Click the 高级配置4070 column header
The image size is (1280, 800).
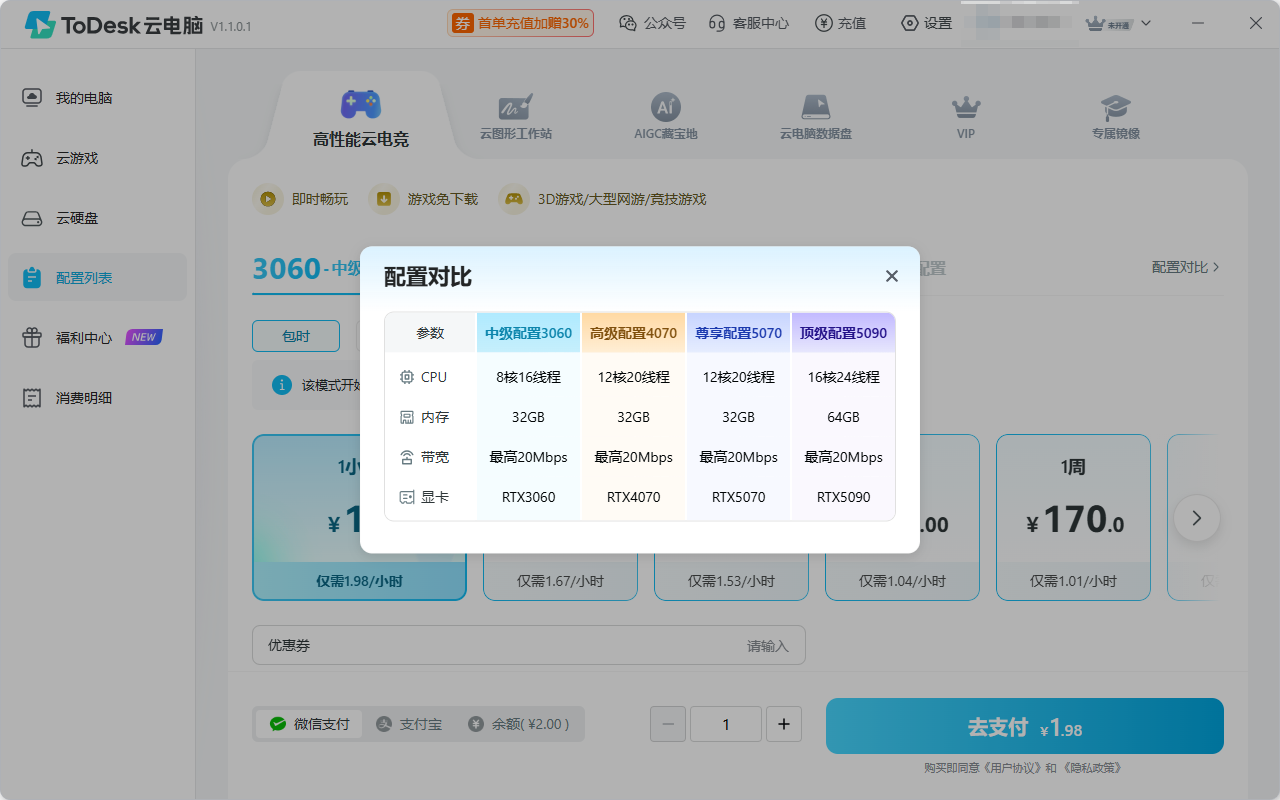click(634, 333)
